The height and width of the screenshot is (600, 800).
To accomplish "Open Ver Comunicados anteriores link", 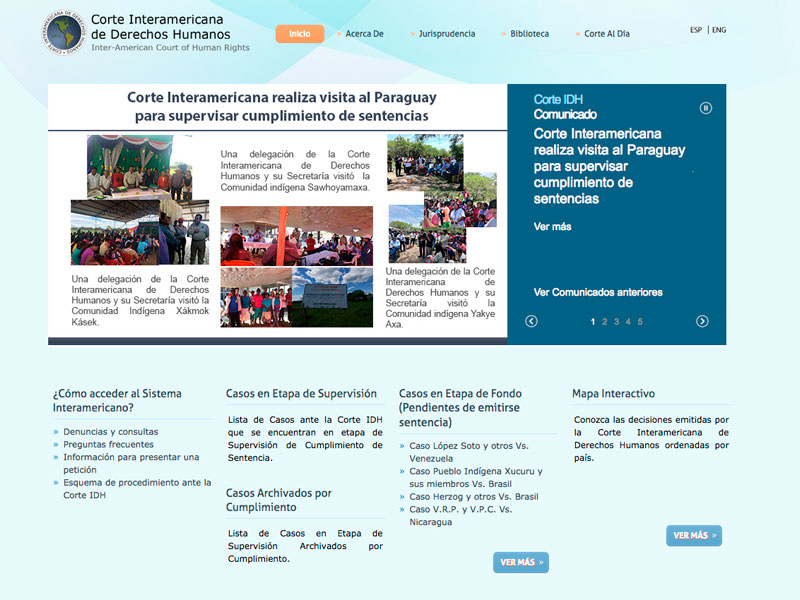I will 598,292.
